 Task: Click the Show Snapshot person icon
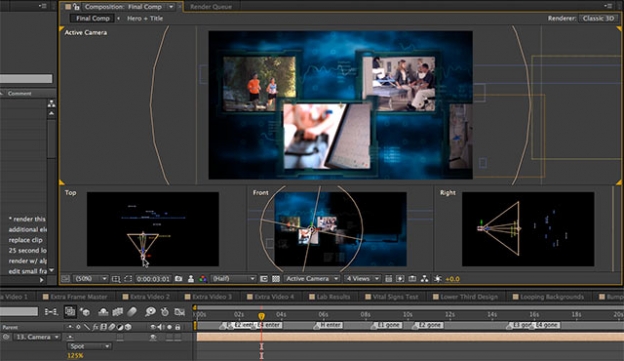(x=191, y=279)
